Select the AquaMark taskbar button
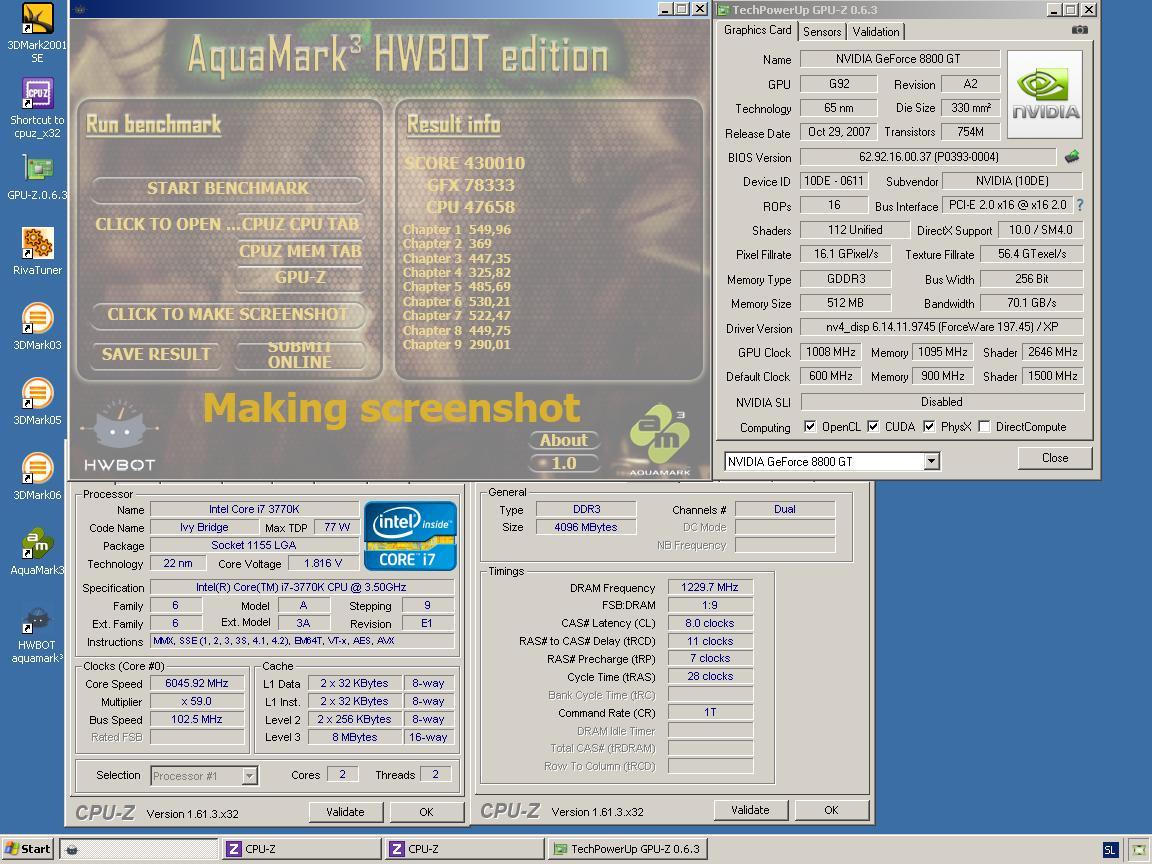The image size is (1152, 864). coord(139,849)
